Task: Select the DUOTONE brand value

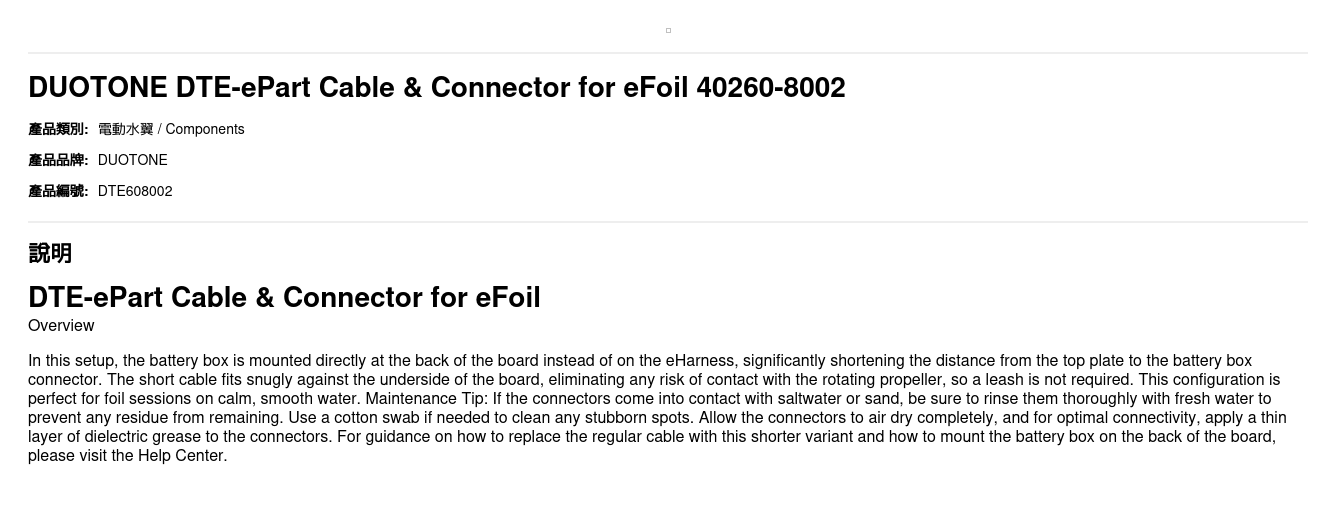Action: 133,160
